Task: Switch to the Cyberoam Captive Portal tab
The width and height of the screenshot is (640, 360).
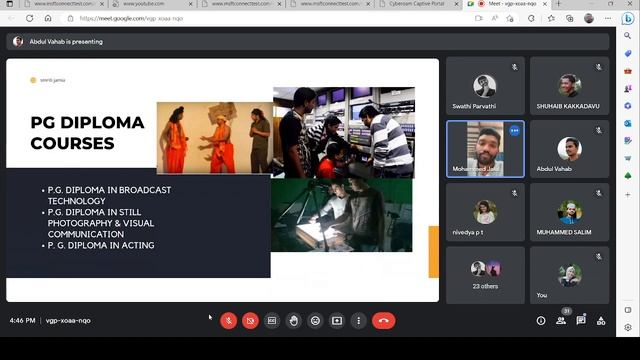Action: pos(419,4)
